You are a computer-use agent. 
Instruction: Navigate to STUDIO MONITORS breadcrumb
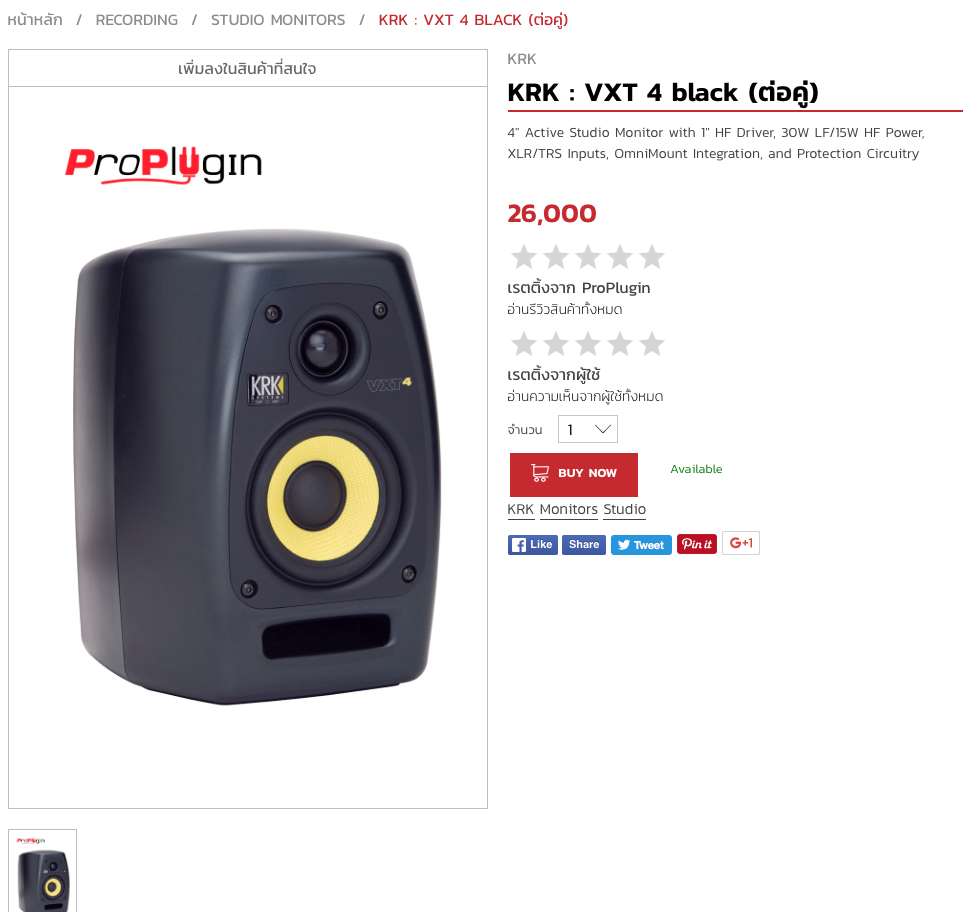click(278, 20)
